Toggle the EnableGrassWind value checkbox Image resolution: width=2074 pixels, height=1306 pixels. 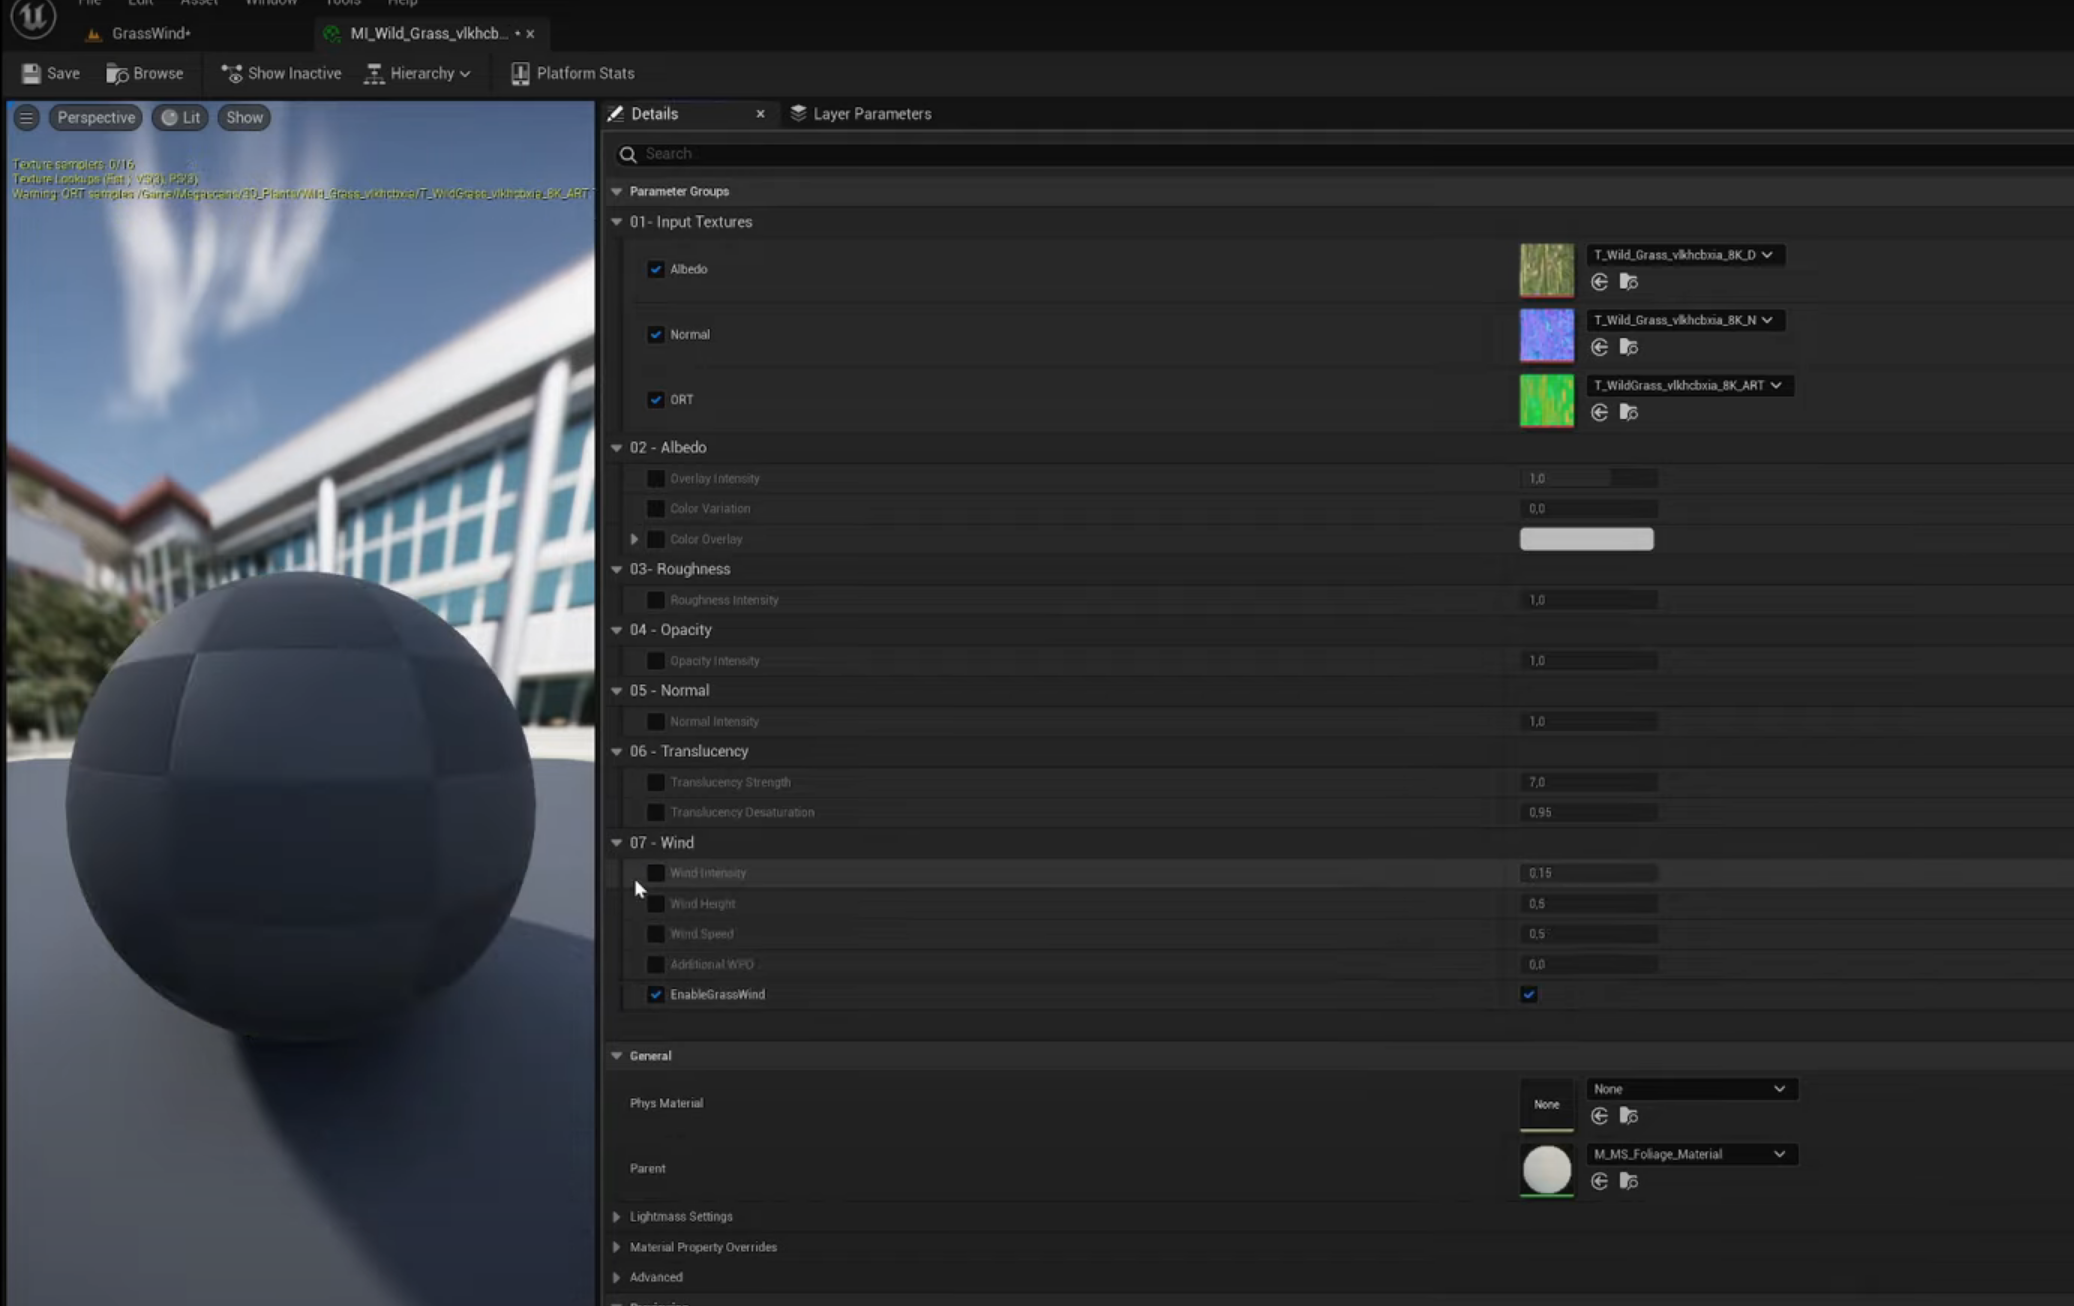[x=1528, y=994]
